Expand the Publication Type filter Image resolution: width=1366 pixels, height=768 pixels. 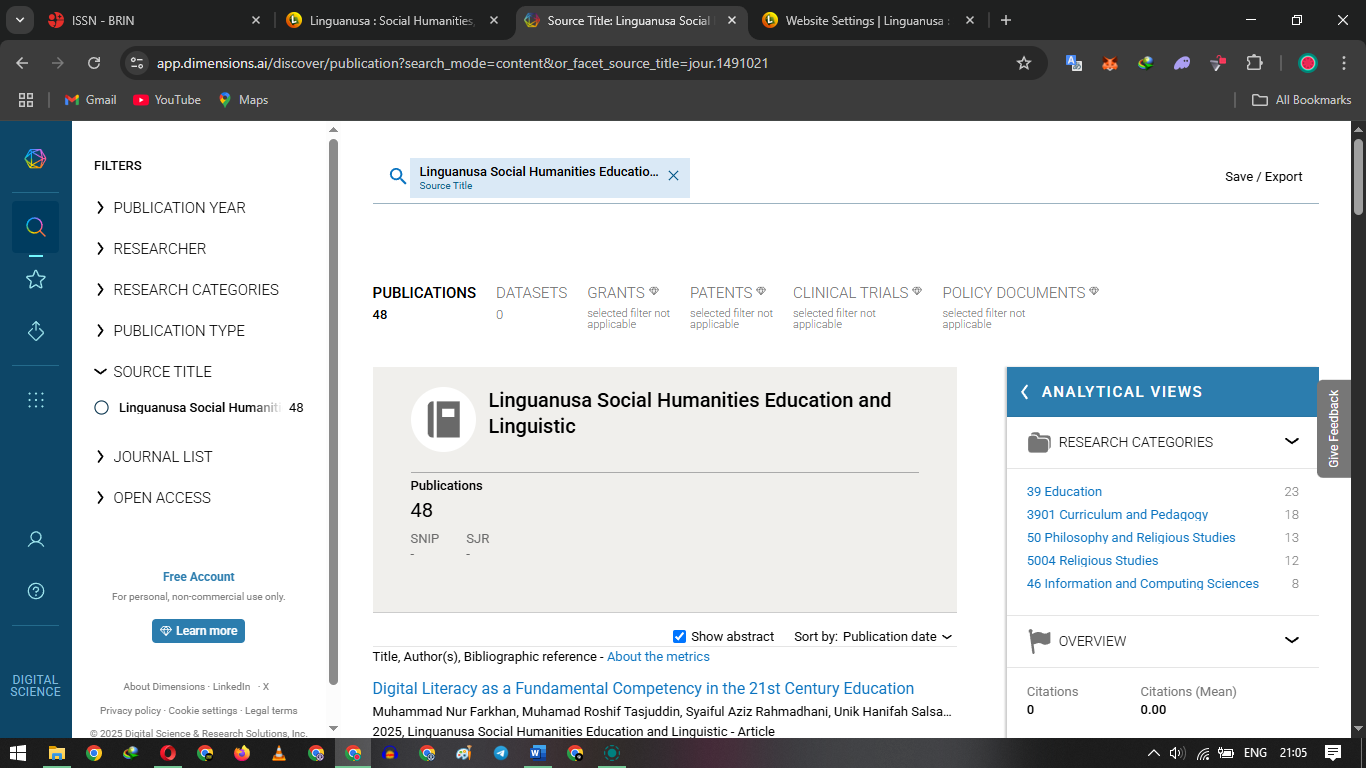(170, 331)
